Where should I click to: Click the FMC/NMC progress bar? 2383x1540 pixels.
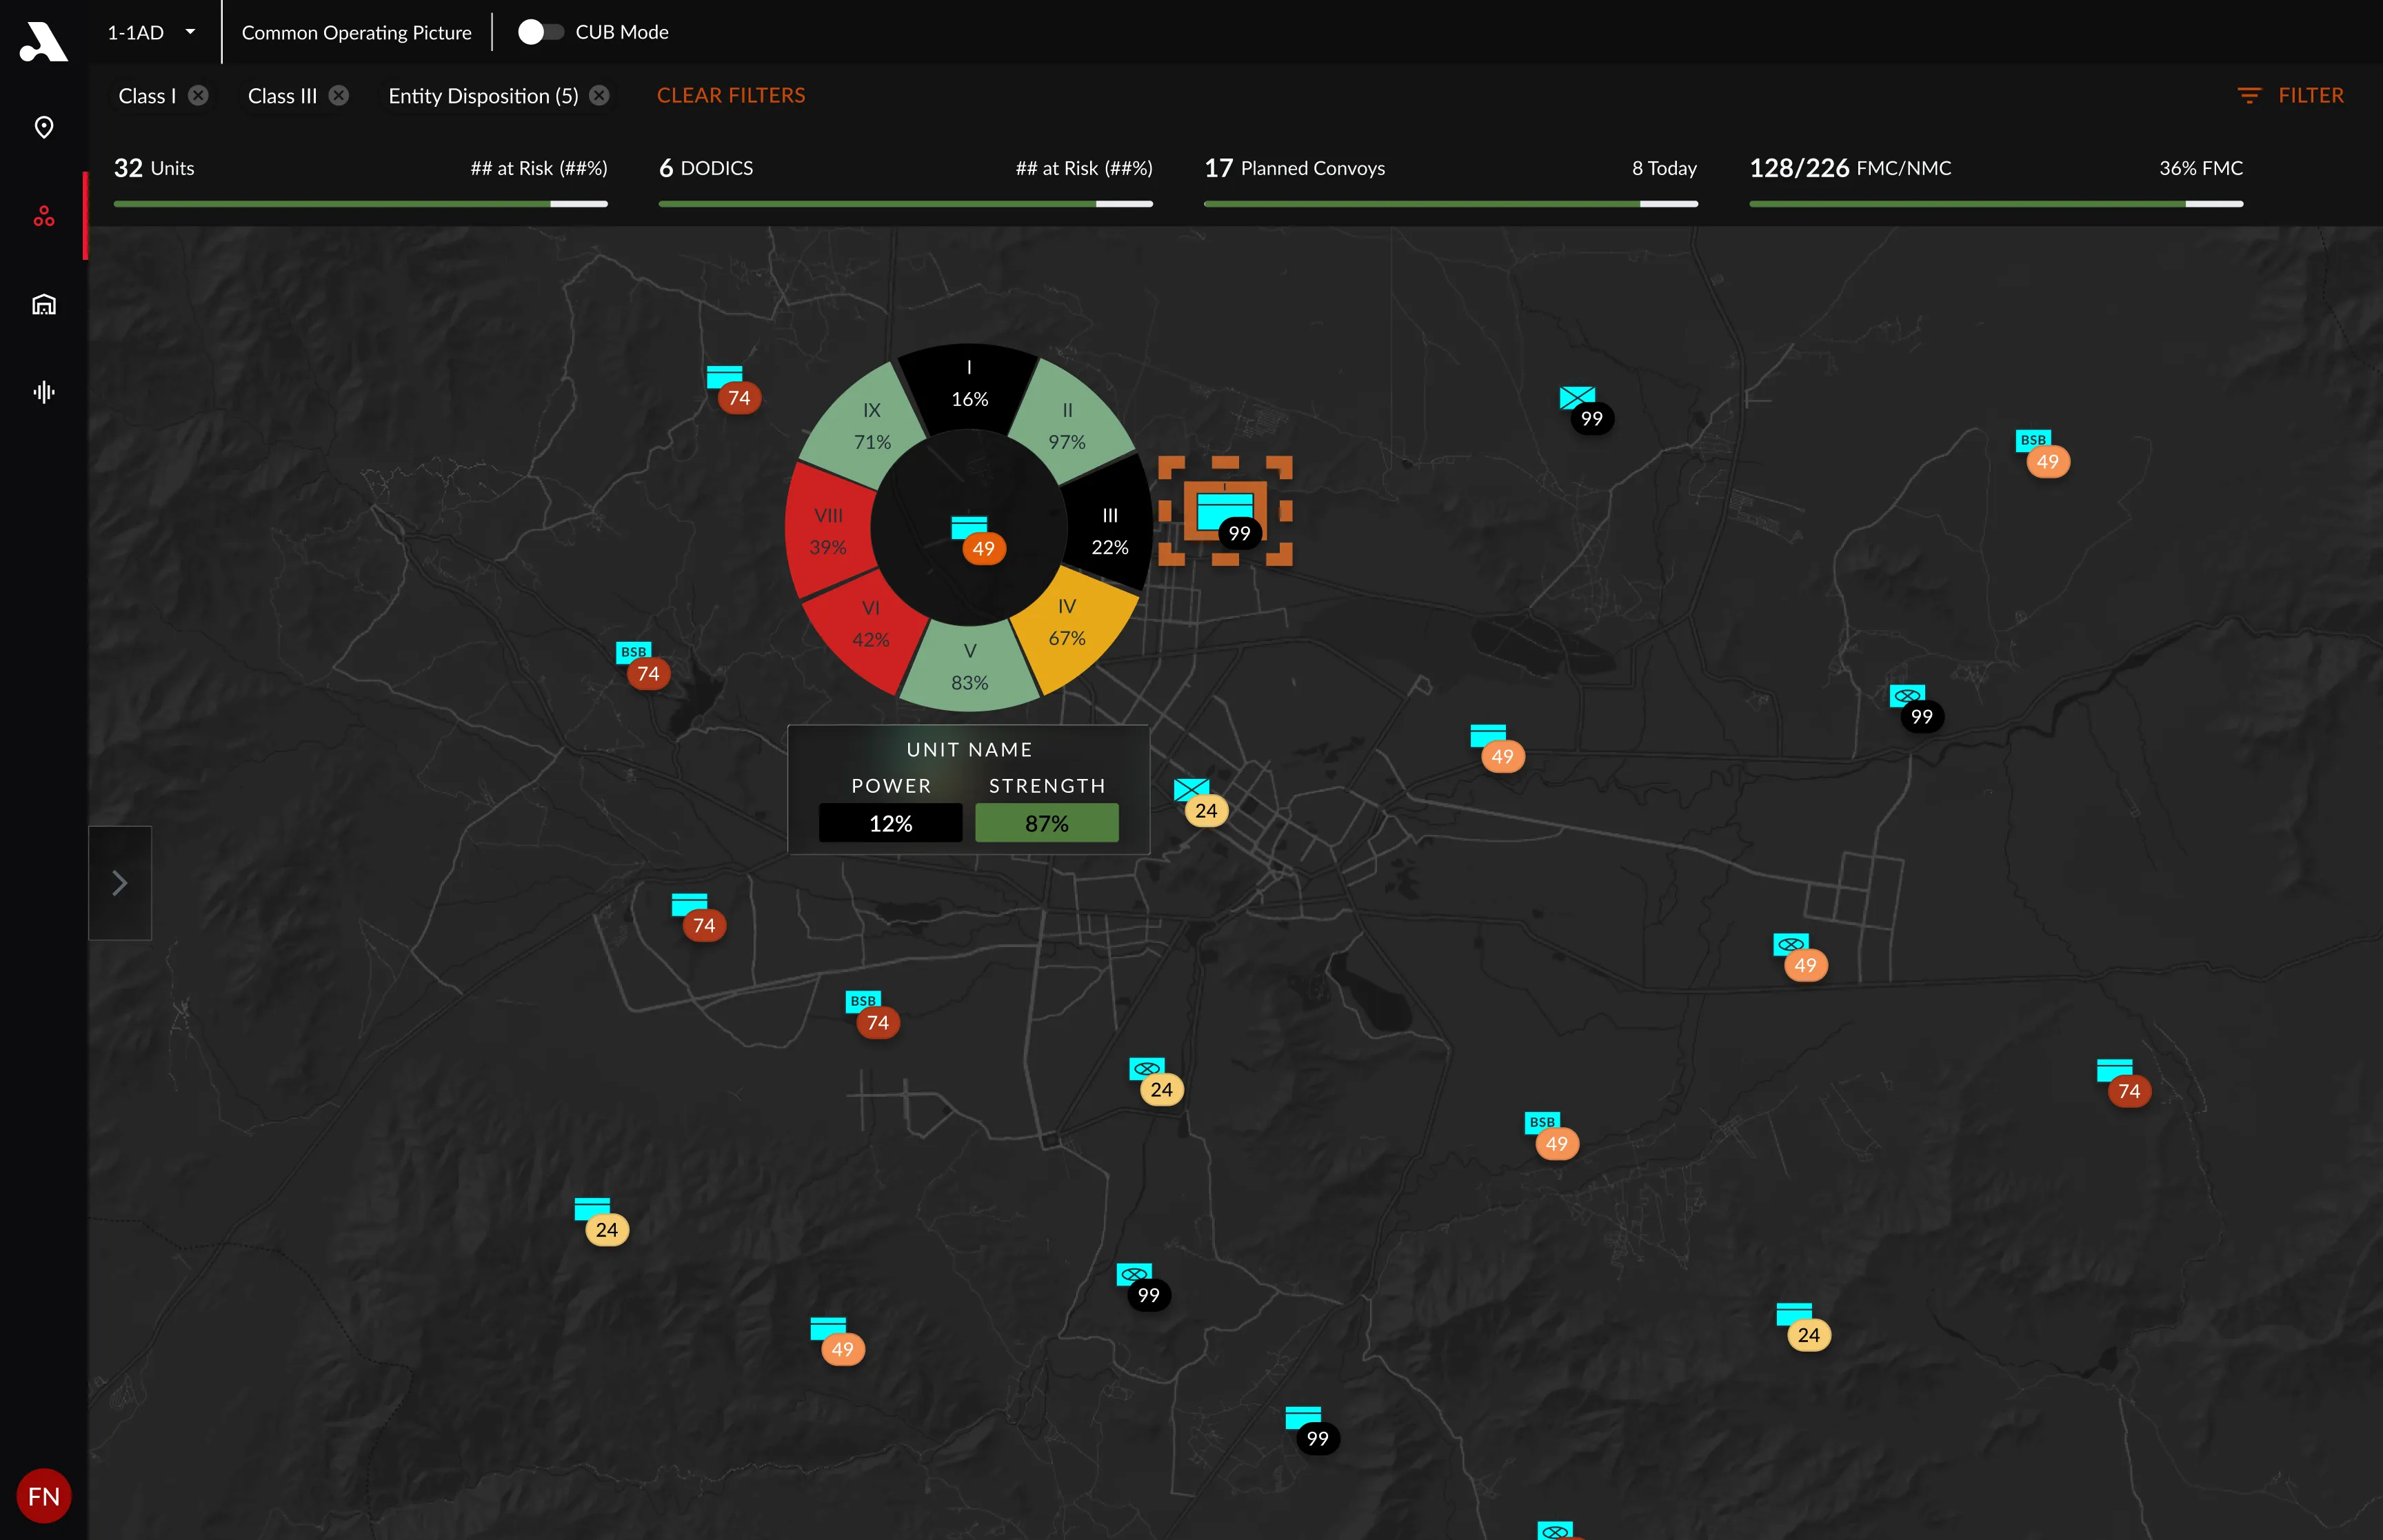point(1996,204)
